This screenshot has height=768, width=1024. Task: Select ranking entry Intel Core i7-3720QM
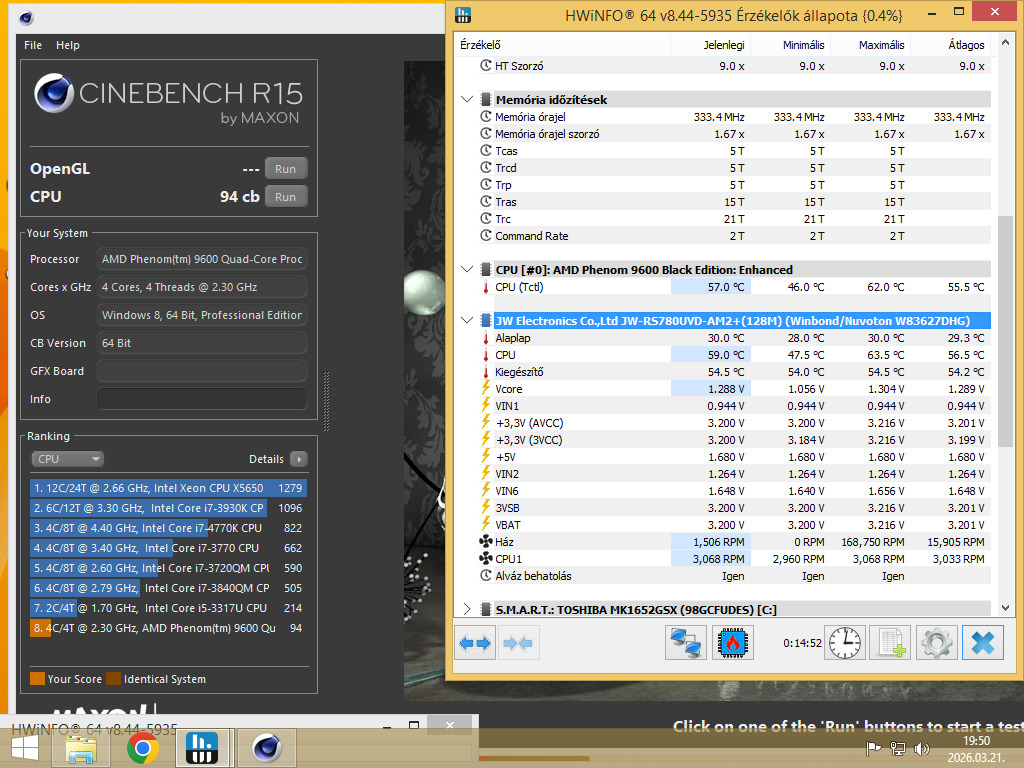tap(168, 568)
